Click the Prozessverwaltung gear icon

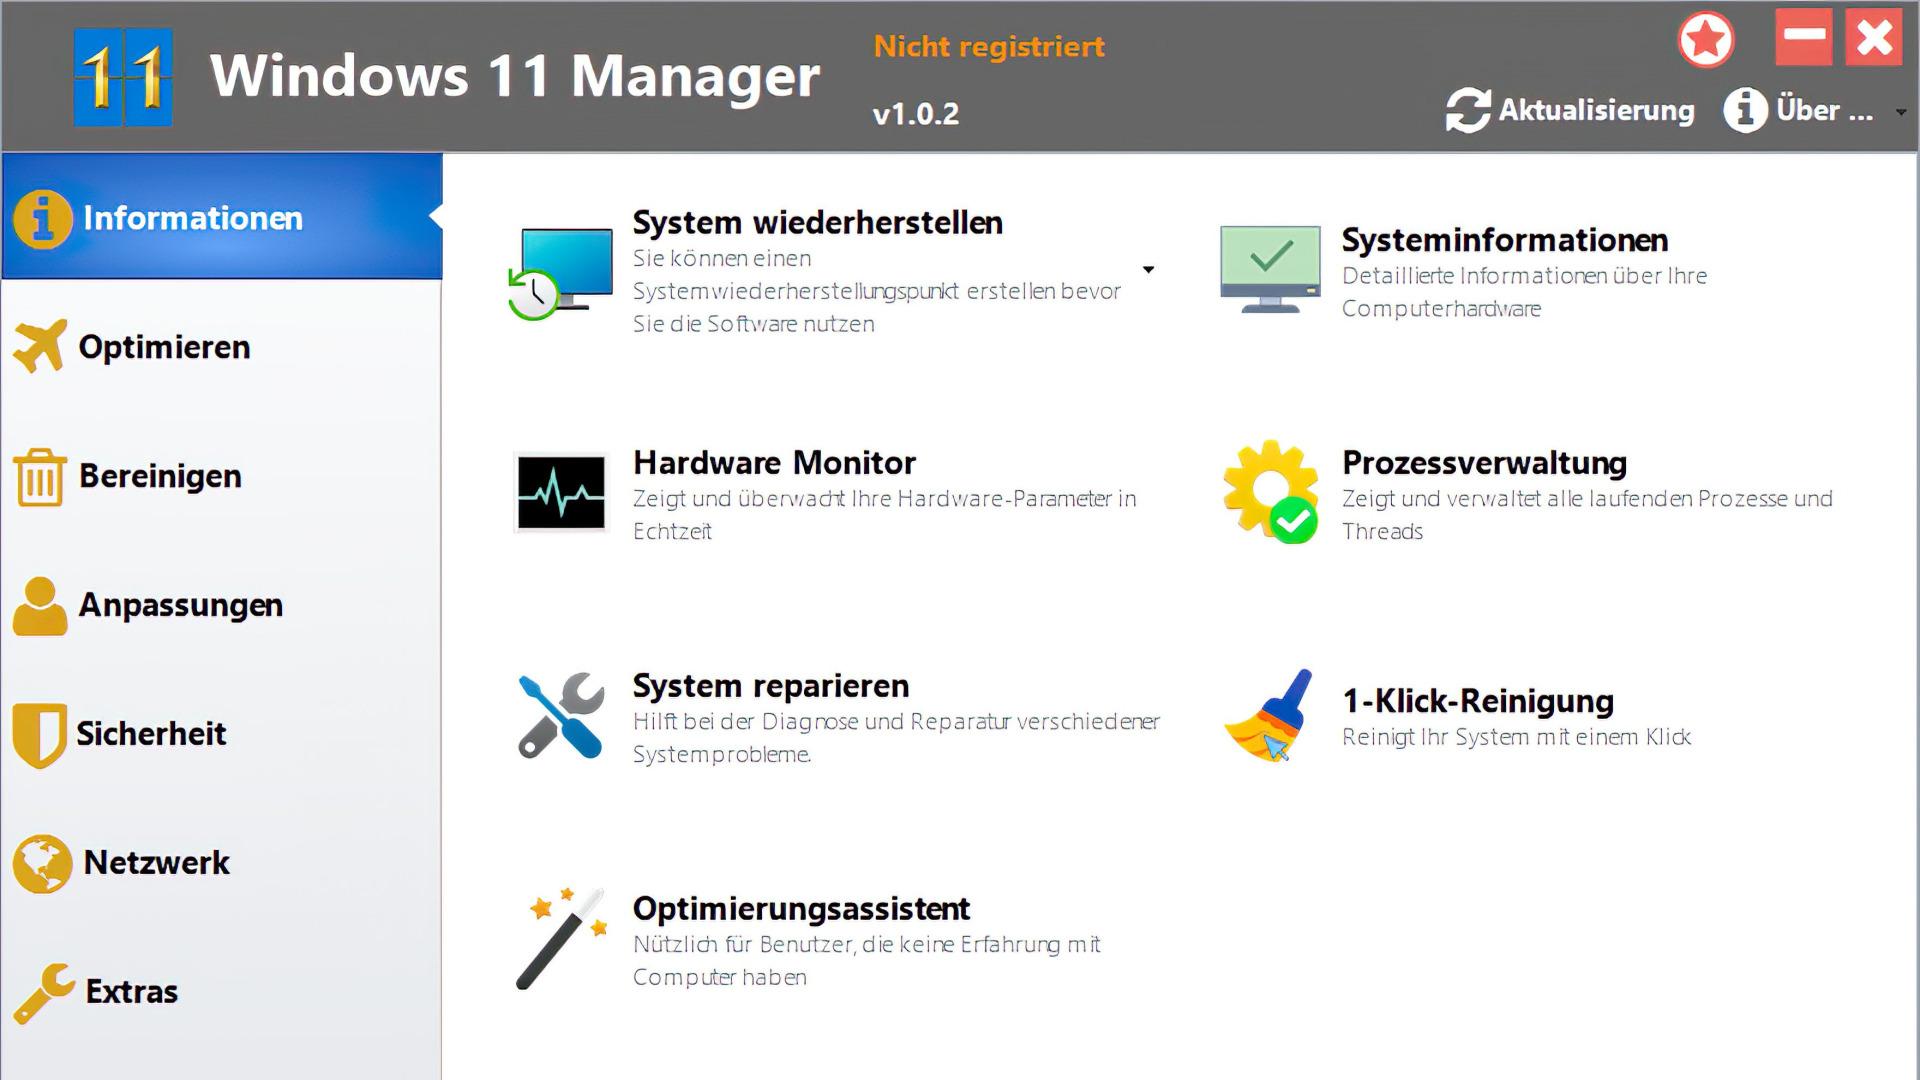1270,492
